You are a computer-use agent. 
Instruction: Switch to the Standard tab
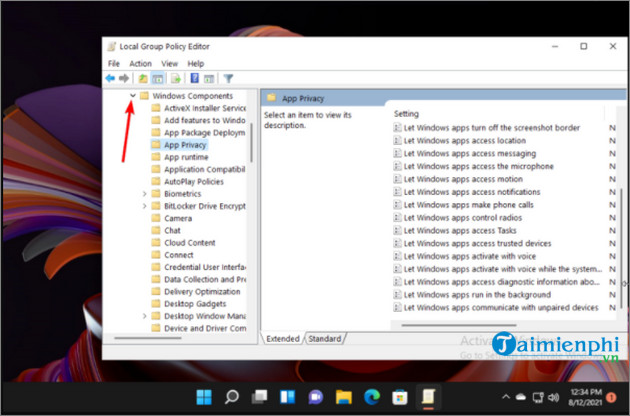point(324,339)
